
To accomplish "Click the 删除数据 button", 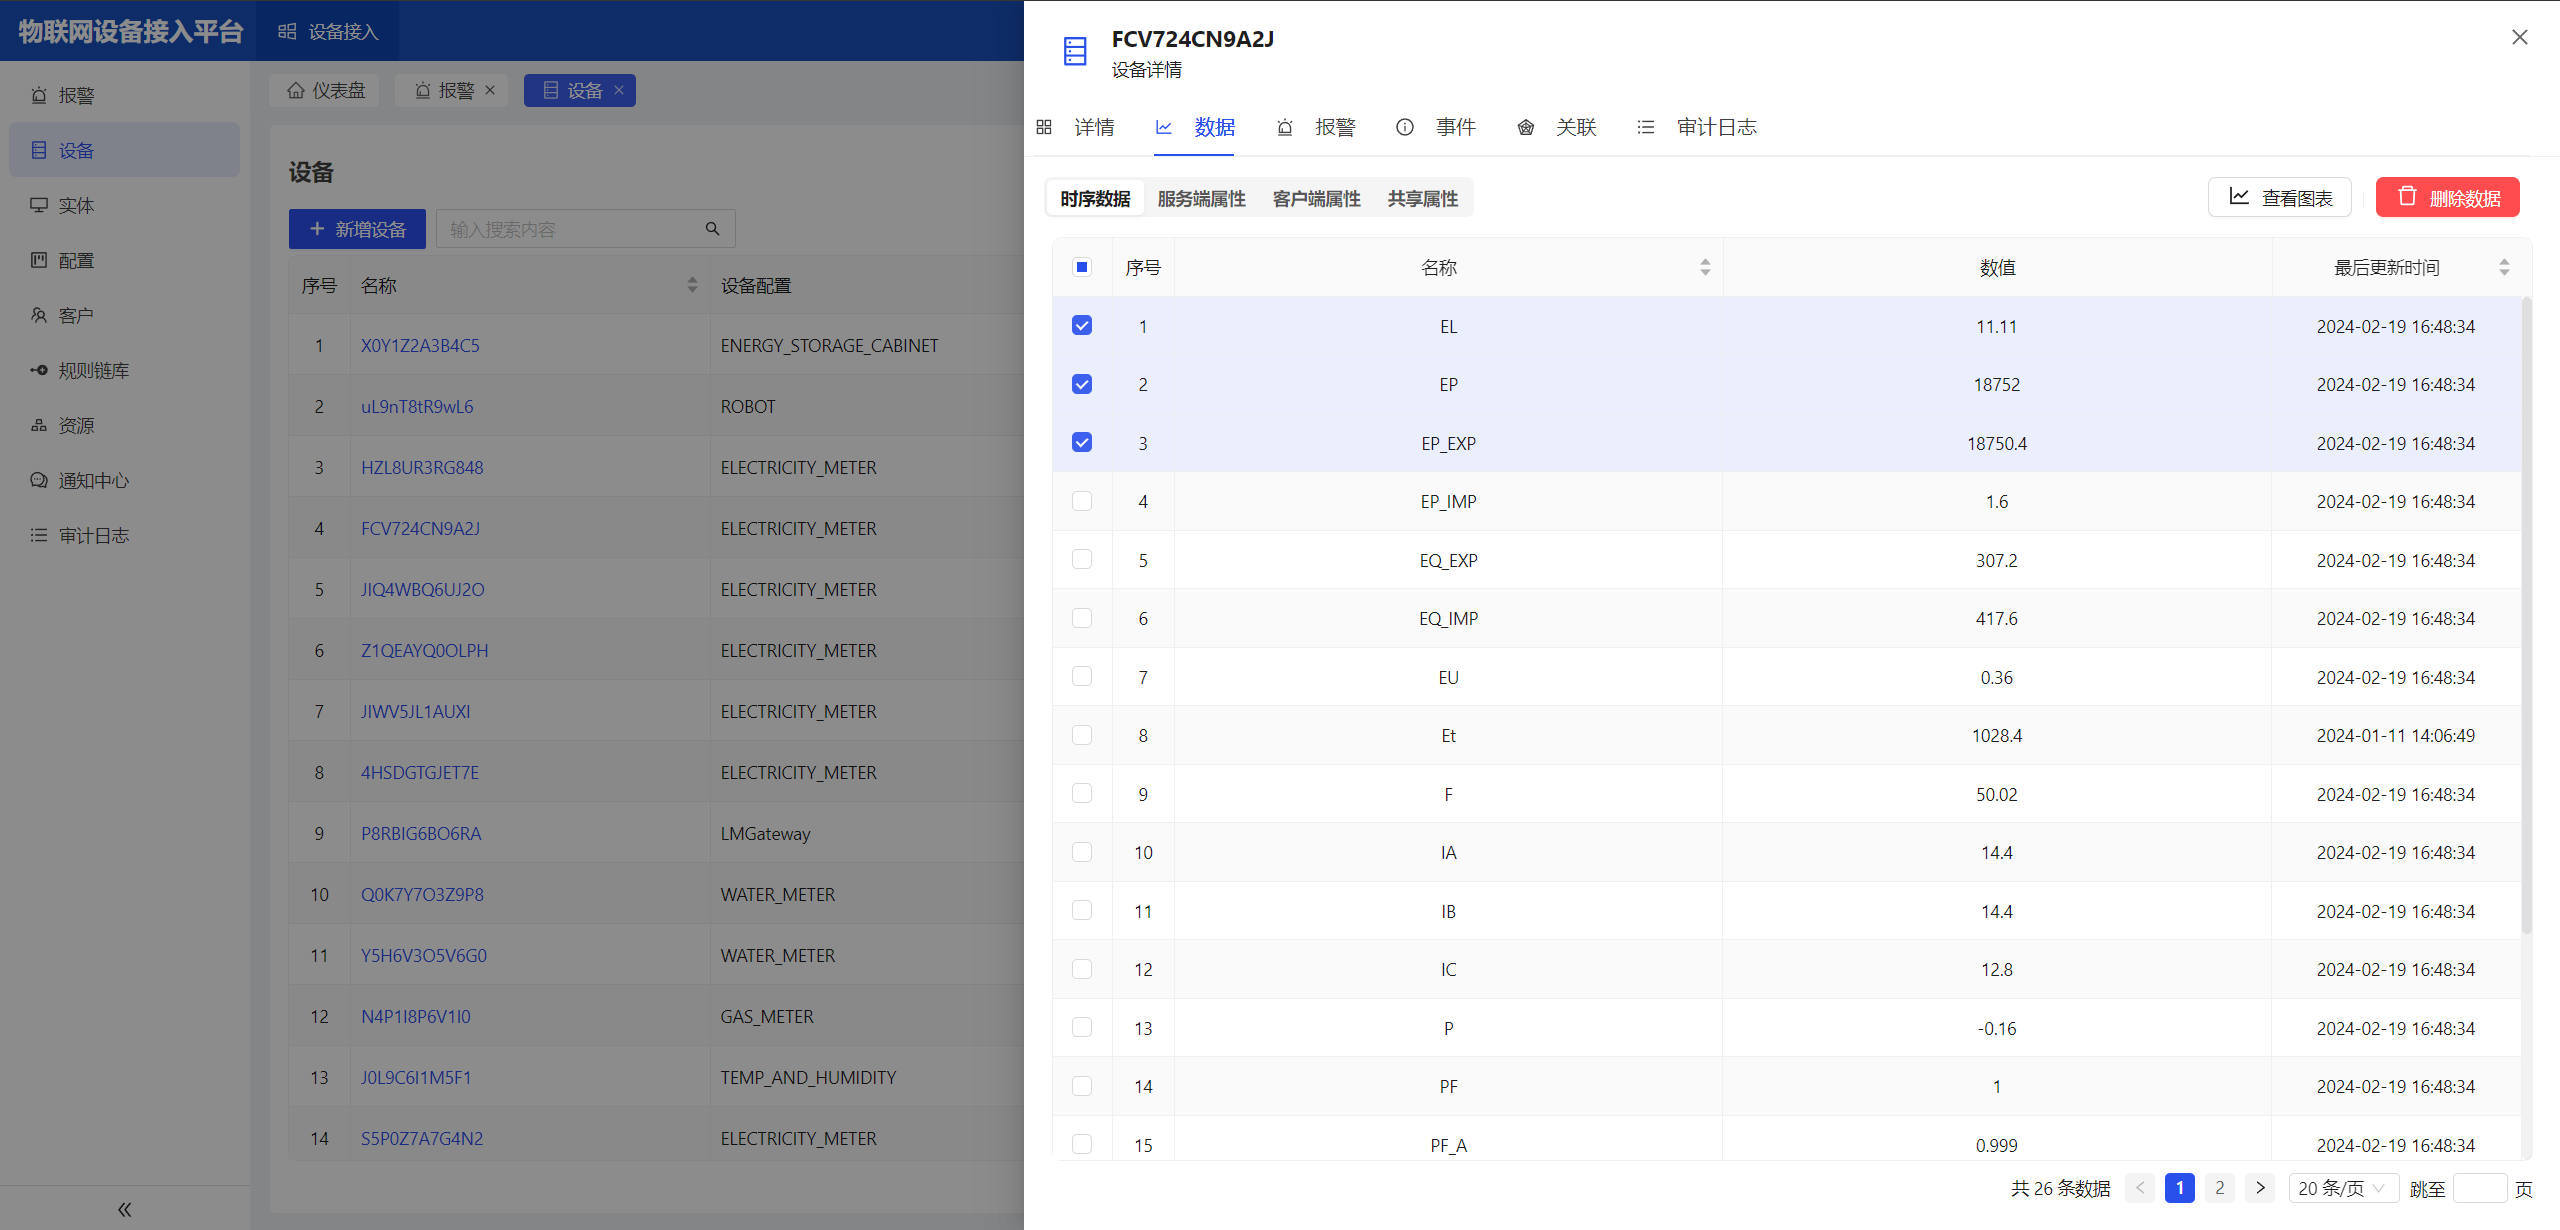I will pyautogui.click(x=2447, y=198).
